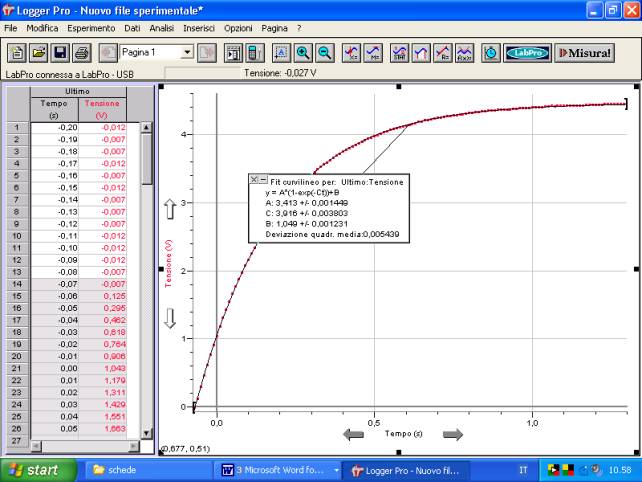
Task: Click the data table vertical scrollbar thumb
Action: click(147, 160)
